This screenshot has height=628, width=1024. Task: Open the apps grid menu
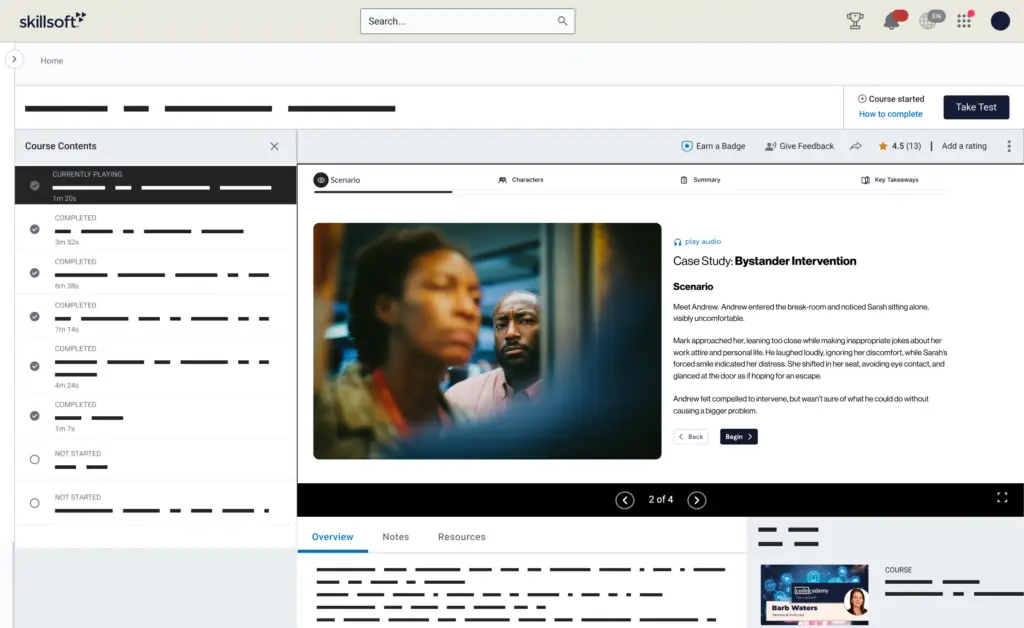point(964,21)
